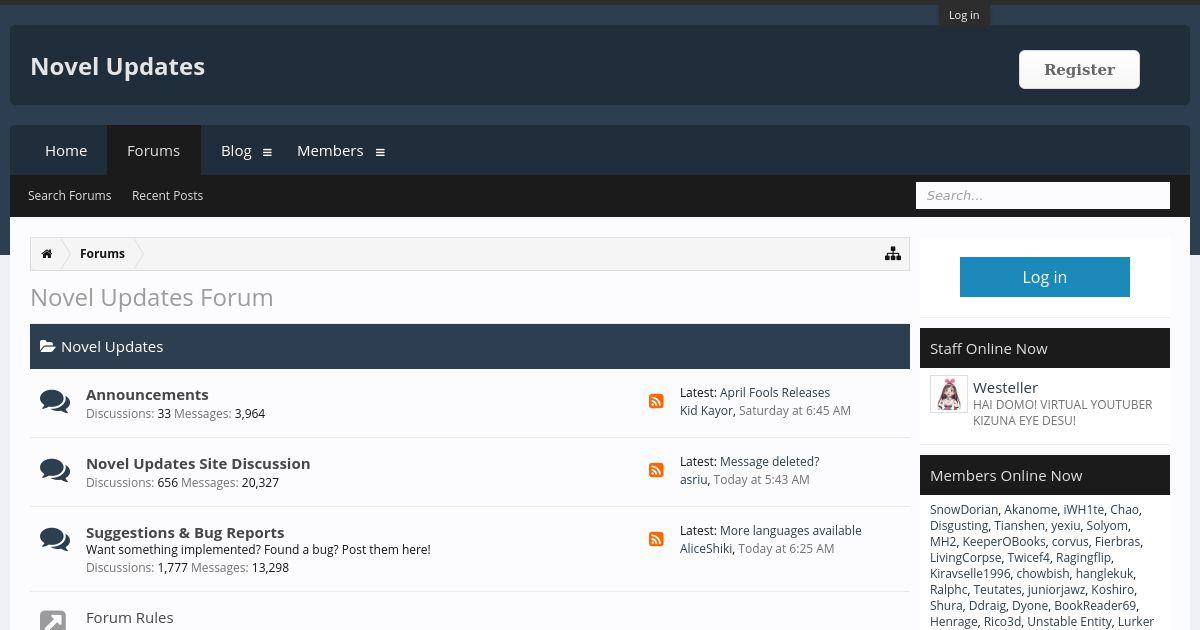The image size is (1200, 630).
Task: Click the Announcements forum chat-bubble icon
Action: coord(55,402)
